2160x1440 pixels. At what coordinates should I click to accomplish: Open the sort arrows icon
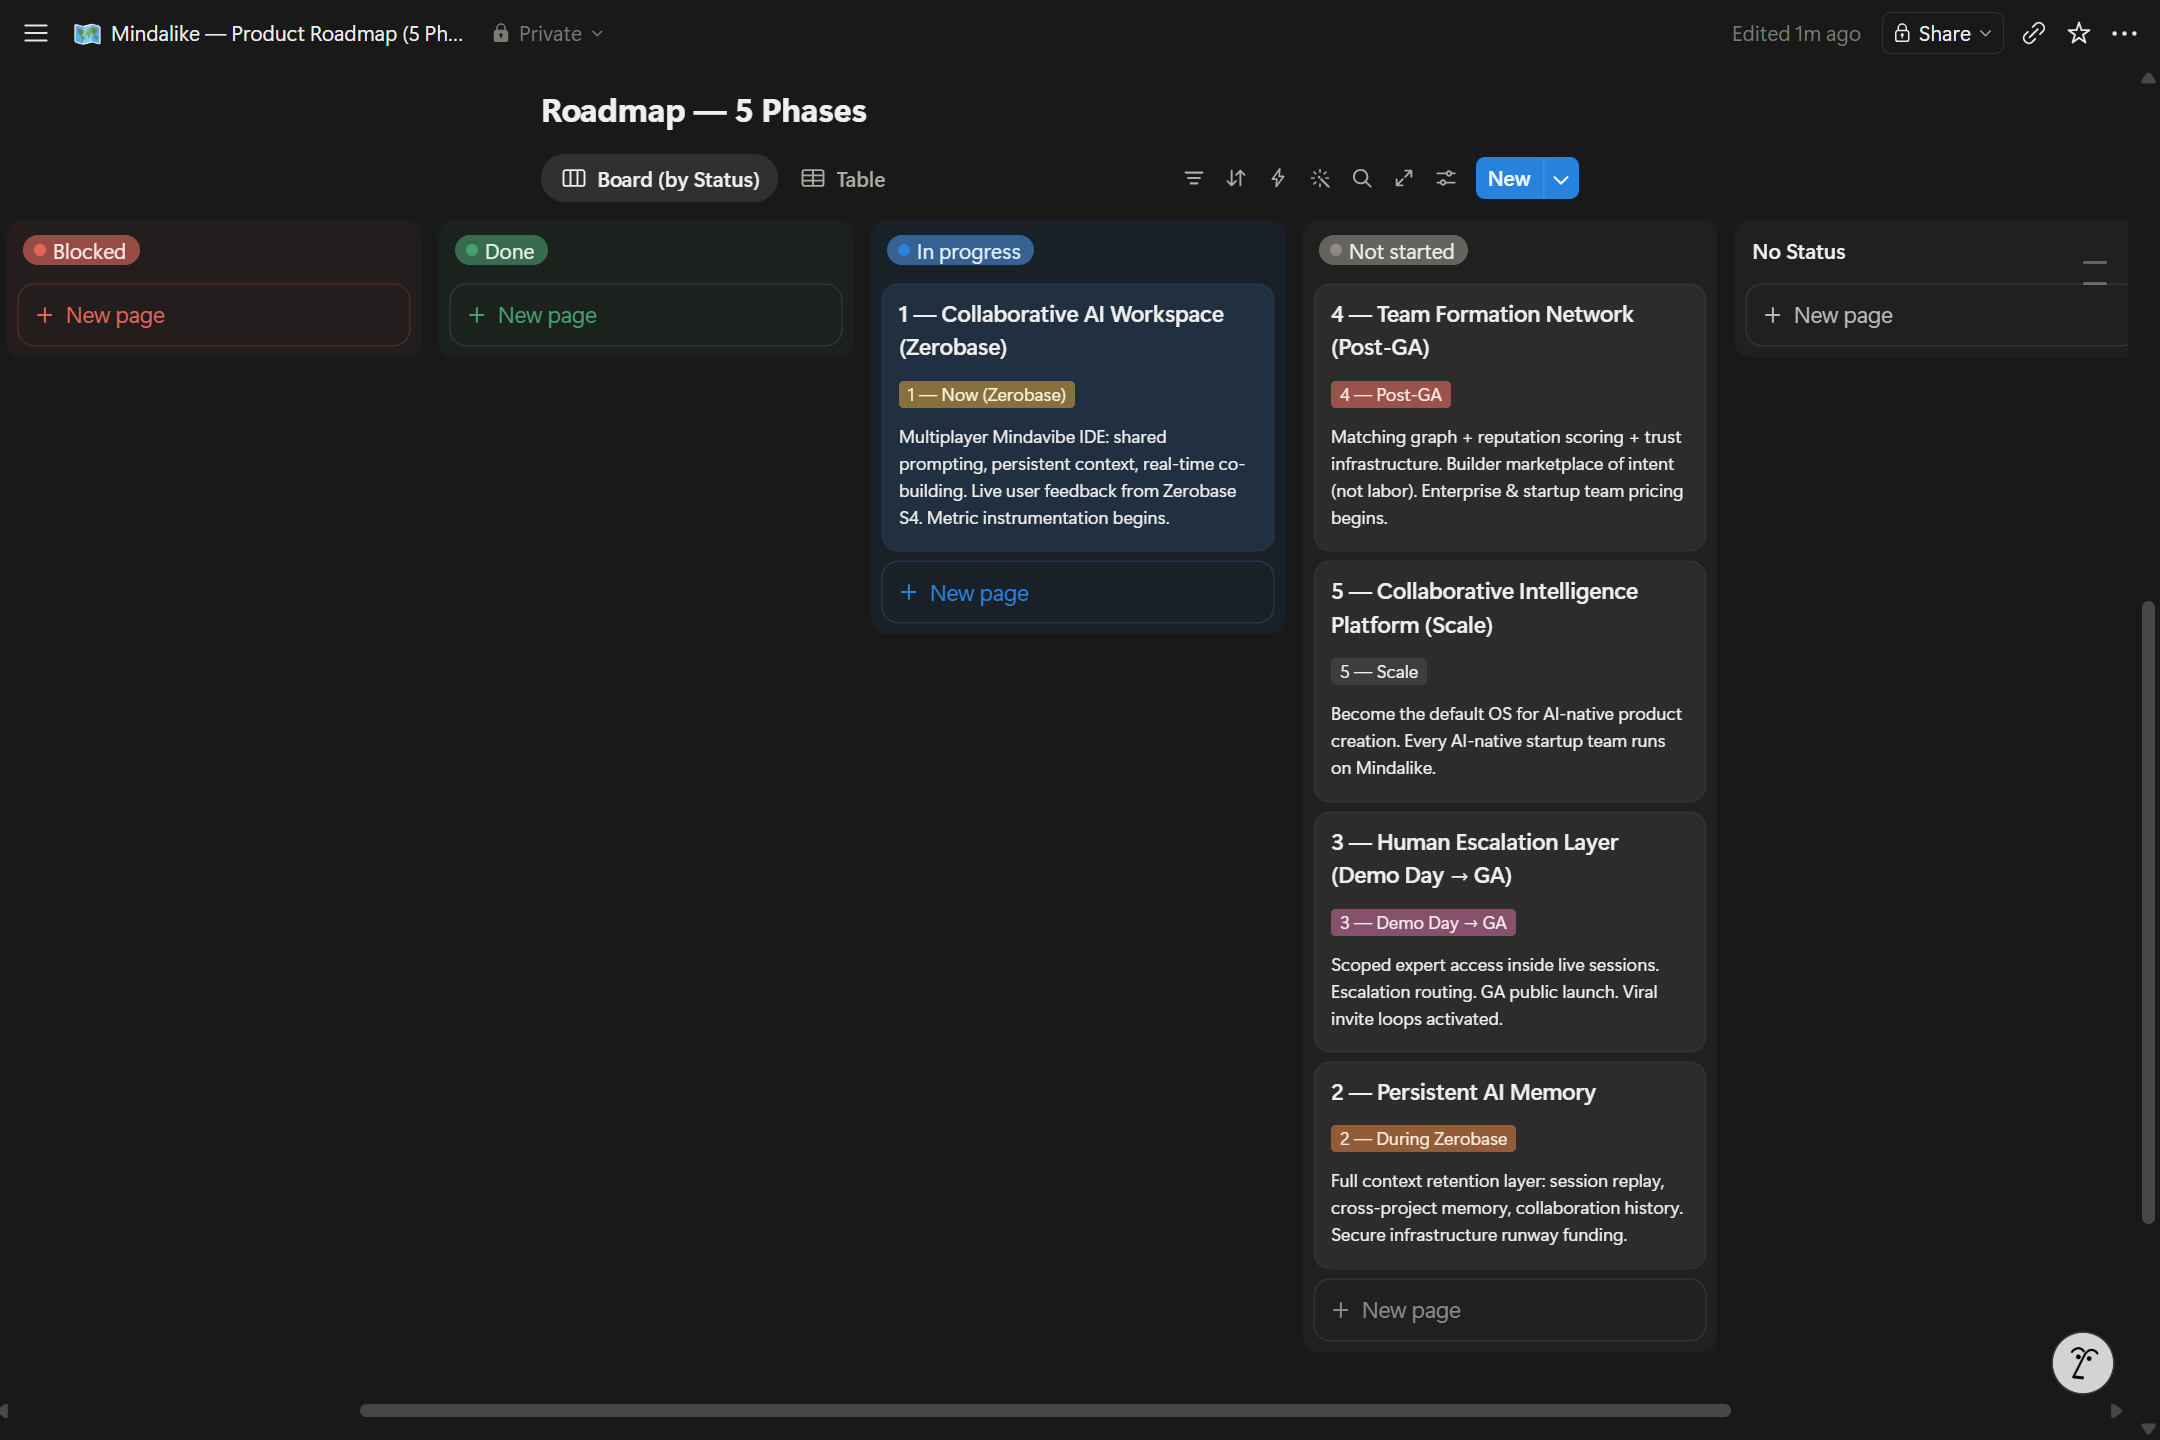[x=1236, y=178]
